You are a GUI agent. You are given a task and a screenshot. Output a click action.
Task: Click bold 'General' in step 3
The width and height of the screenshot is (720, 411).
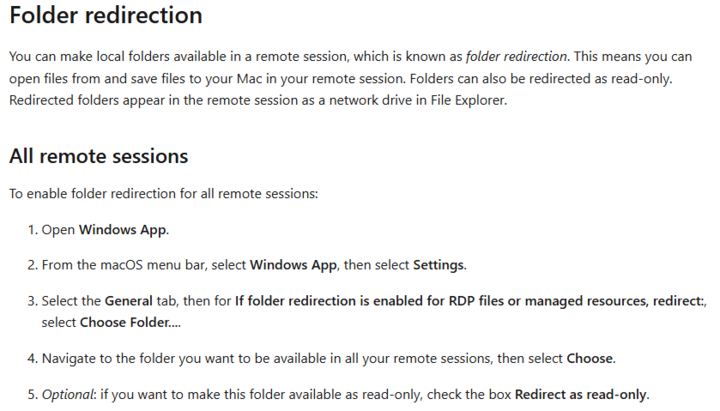click(x=129, y=301)
